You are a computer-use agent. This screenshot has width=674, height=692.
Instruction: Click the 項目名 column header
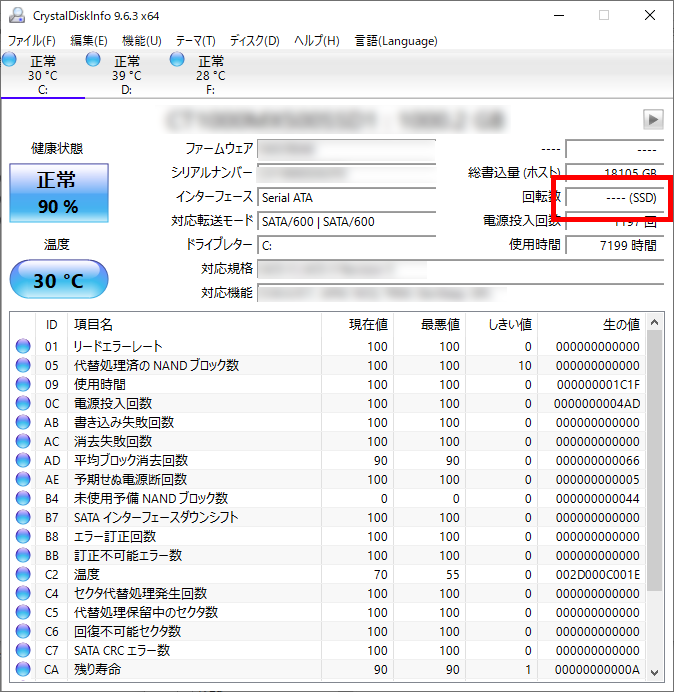pyautogui.click(x=194, y=324)
